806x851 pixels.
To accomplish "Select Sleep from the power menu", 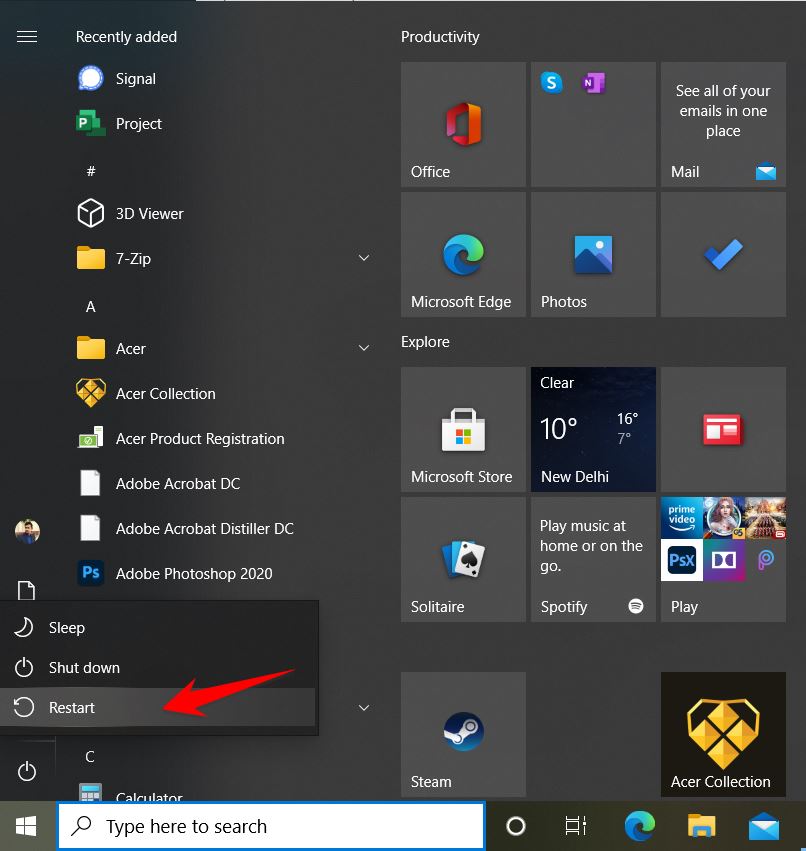I will click(x=157, y=627).
